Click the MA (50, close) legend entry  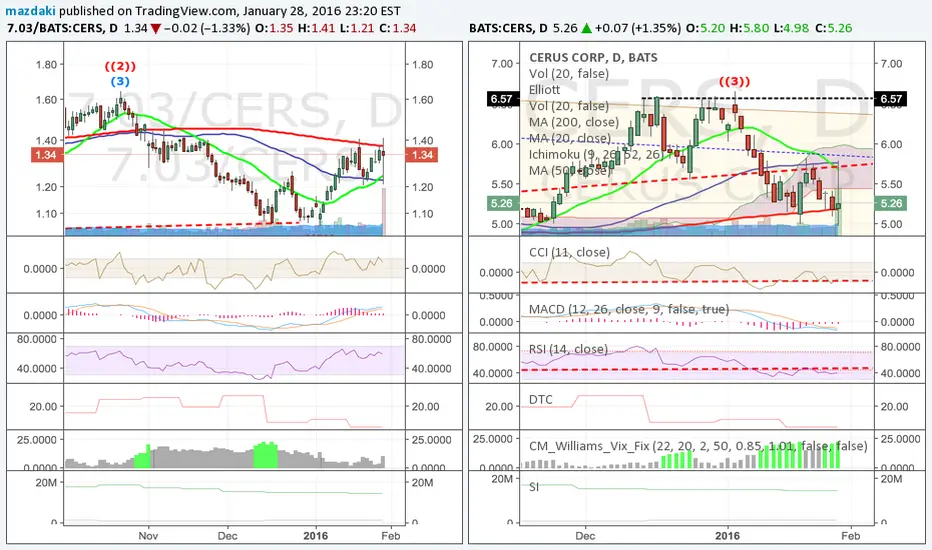tap(570, 170)
